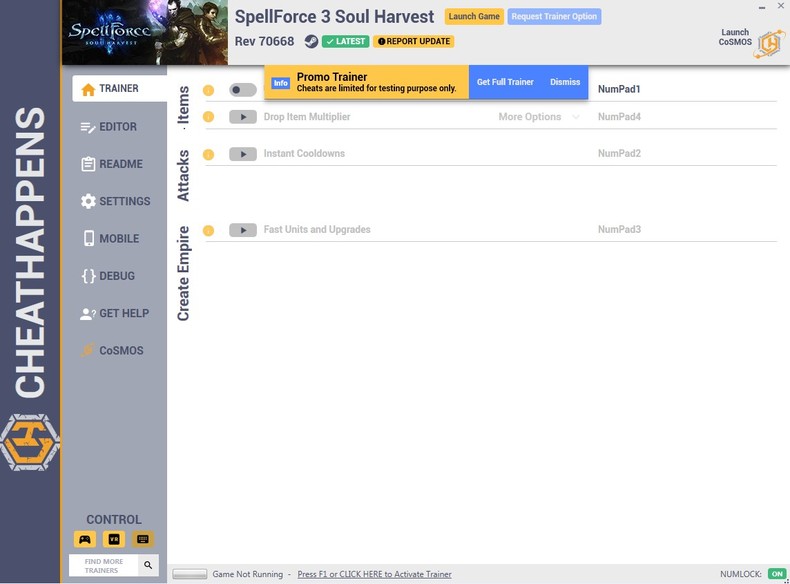Click the Game Not Running status text

point(247,574)
